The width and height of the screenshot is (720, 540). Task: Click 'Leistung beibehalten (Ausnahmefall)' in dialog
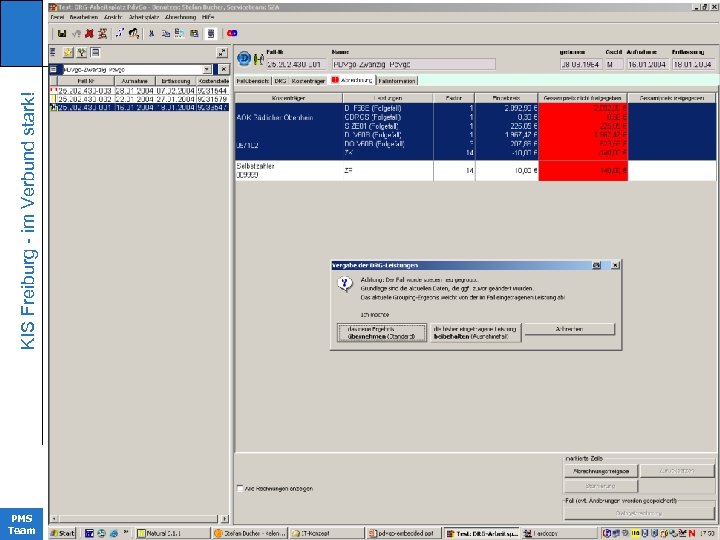point(475,333)
